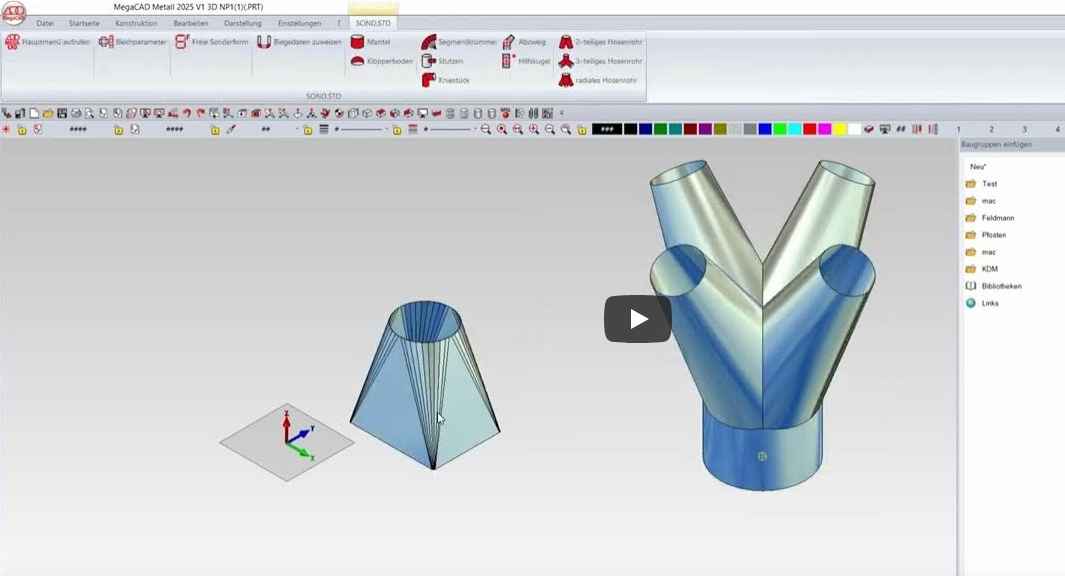1065x576 pixels.
Task: Switch to the Darstellung tab
Action: point(242,23)
